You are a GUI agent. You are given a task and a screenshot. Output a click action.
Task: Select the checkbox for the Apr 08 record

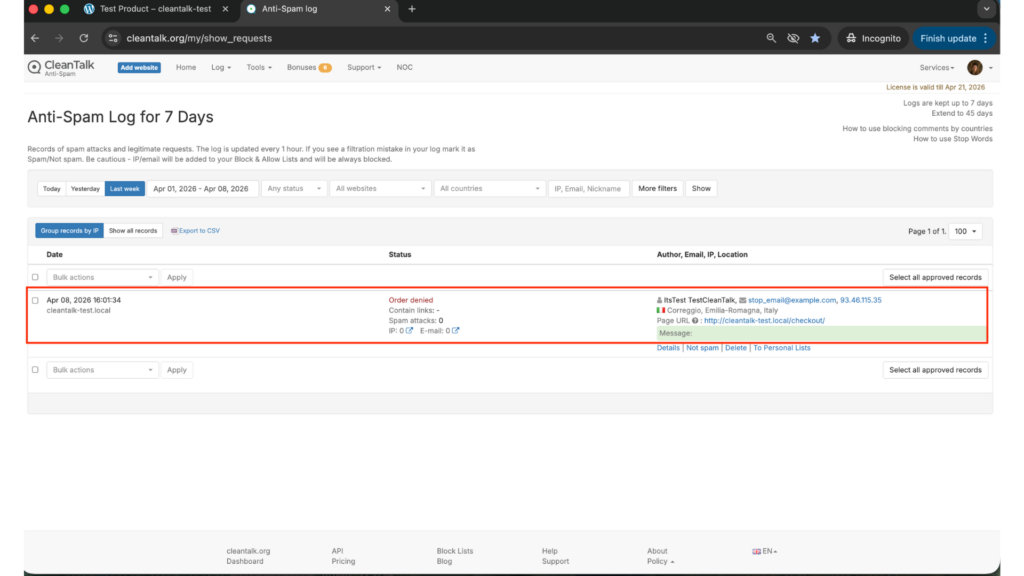coord(35,299)
